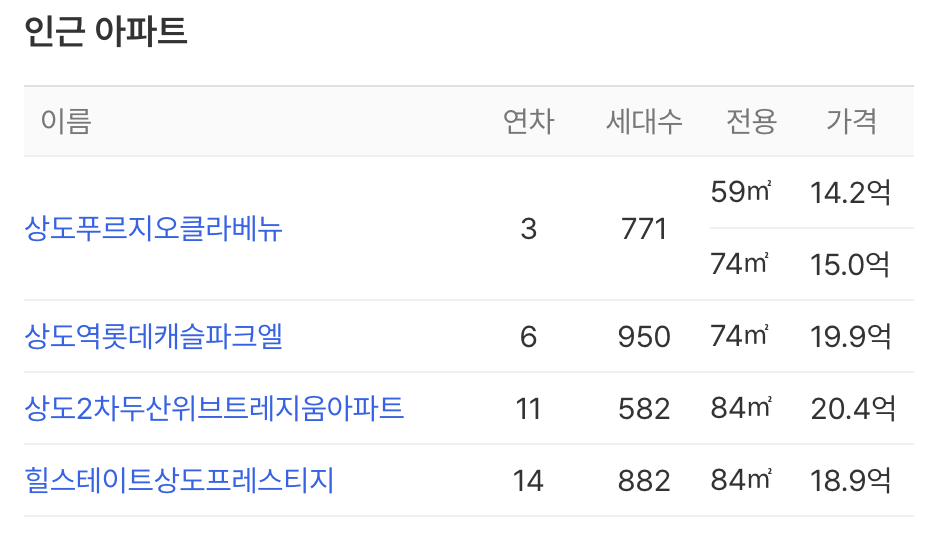Image resolution: width=930 pixels, height=534 pixels.
Task: Click the 전용 column header
Action: [x=751, y=122]
